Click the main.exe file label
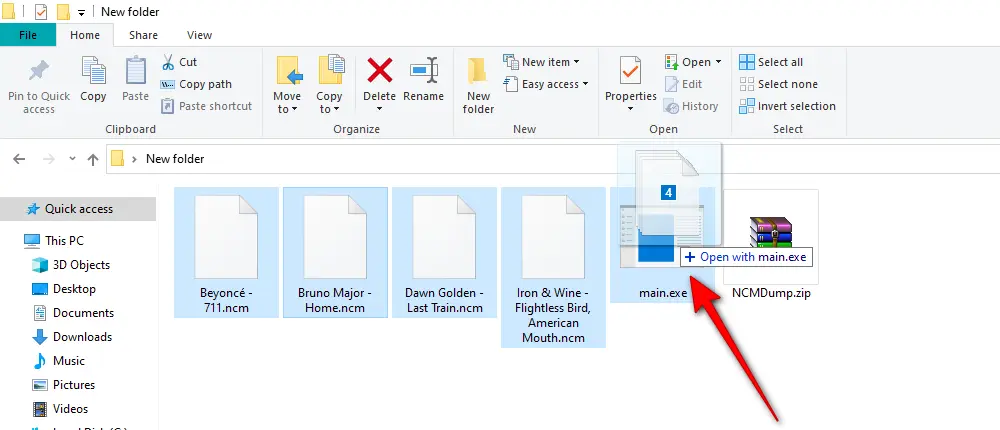 663,293
